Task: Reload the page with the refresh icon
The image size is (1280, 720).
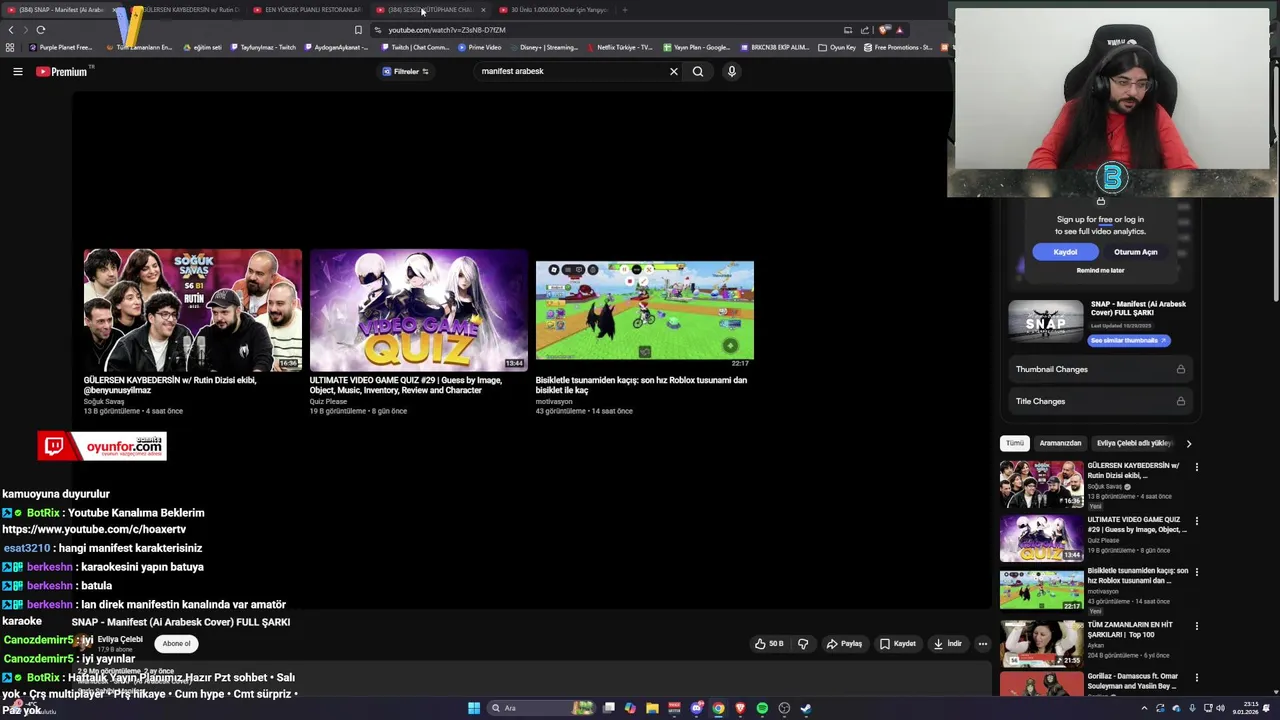Action: coord(41,30)
